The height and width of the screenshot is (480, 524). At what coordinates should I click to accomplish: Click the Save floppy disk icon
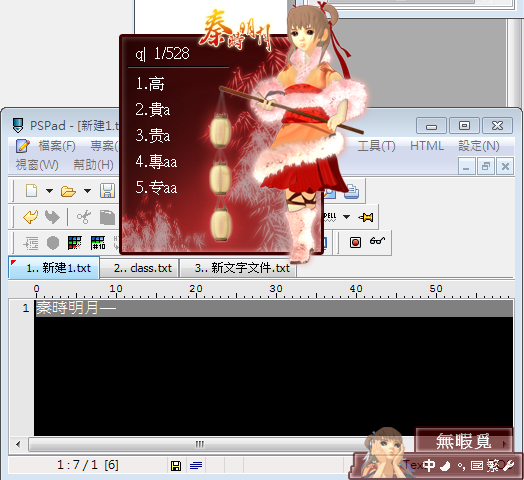pyautogui.click(x=107, y=191)
